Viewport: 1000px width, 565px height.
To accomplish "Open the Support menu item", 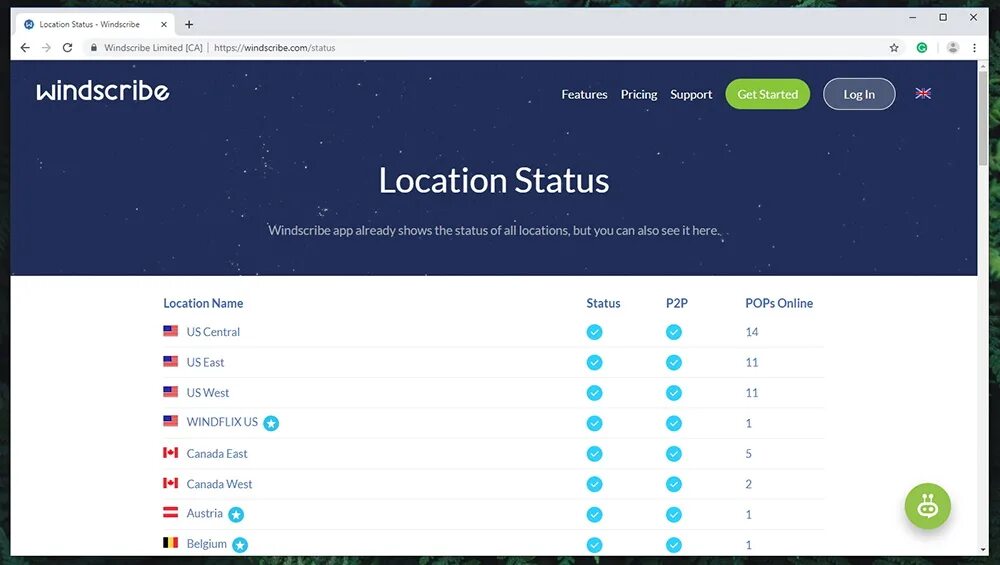I will (691, 94).
